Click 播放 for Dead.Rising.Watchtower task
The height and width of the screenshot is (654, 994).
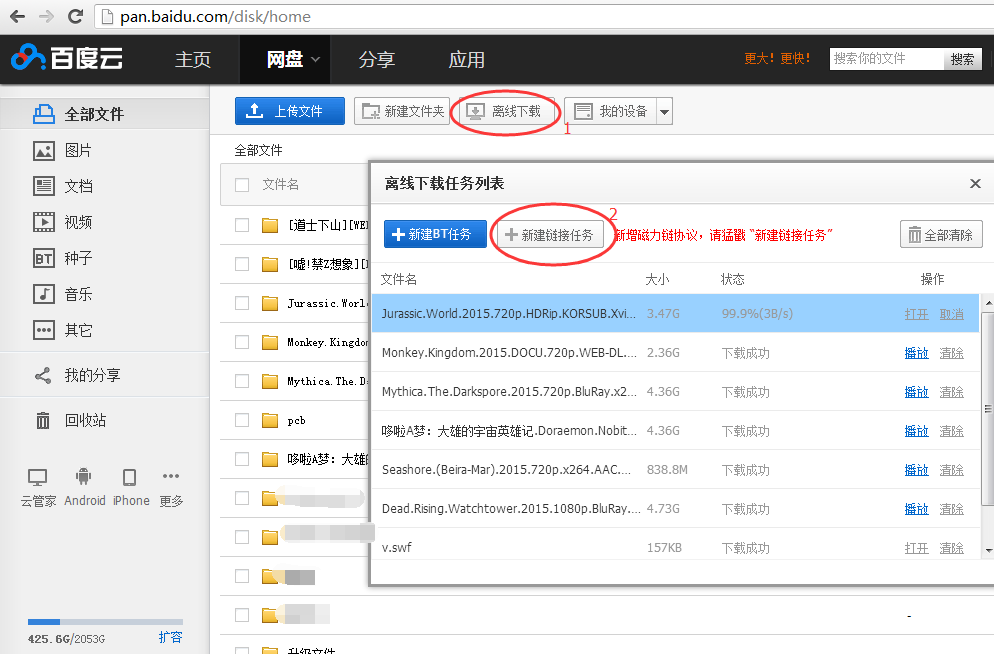click(x=917, y=509)
